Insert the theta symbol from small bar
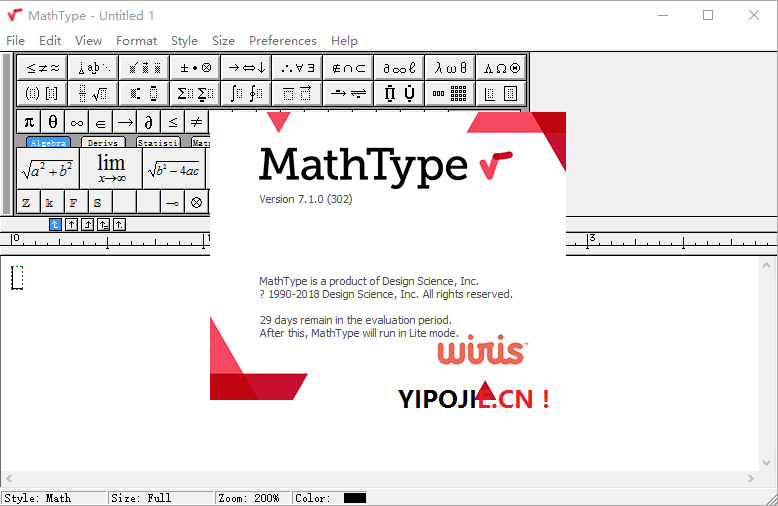The width and height of the screenshot is (778, 506). [53, 122]
